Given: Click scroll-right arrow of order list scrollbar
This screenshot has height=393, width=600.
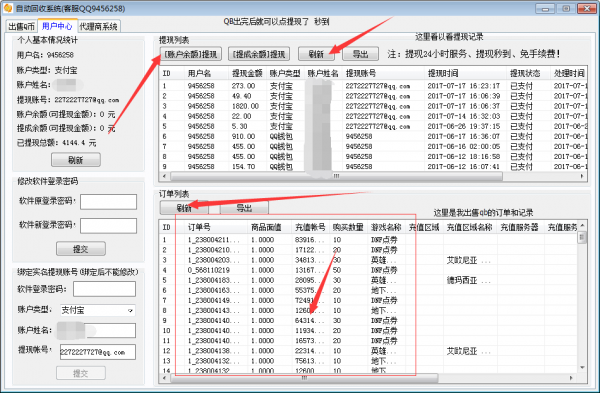Looking at the screenshot, I should tap(571, 378).
